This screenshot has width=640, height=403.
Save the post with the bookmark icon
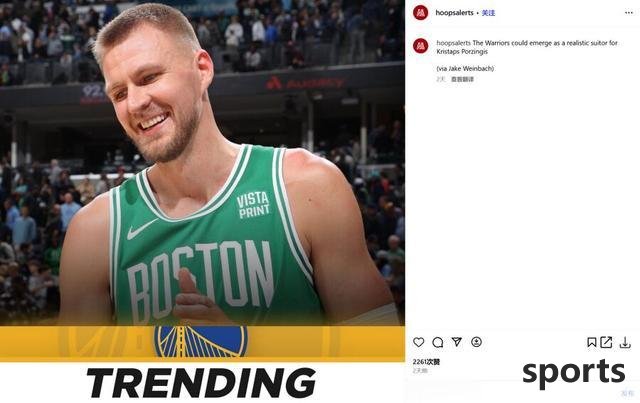pyautogui.click(x=591, y=342)
